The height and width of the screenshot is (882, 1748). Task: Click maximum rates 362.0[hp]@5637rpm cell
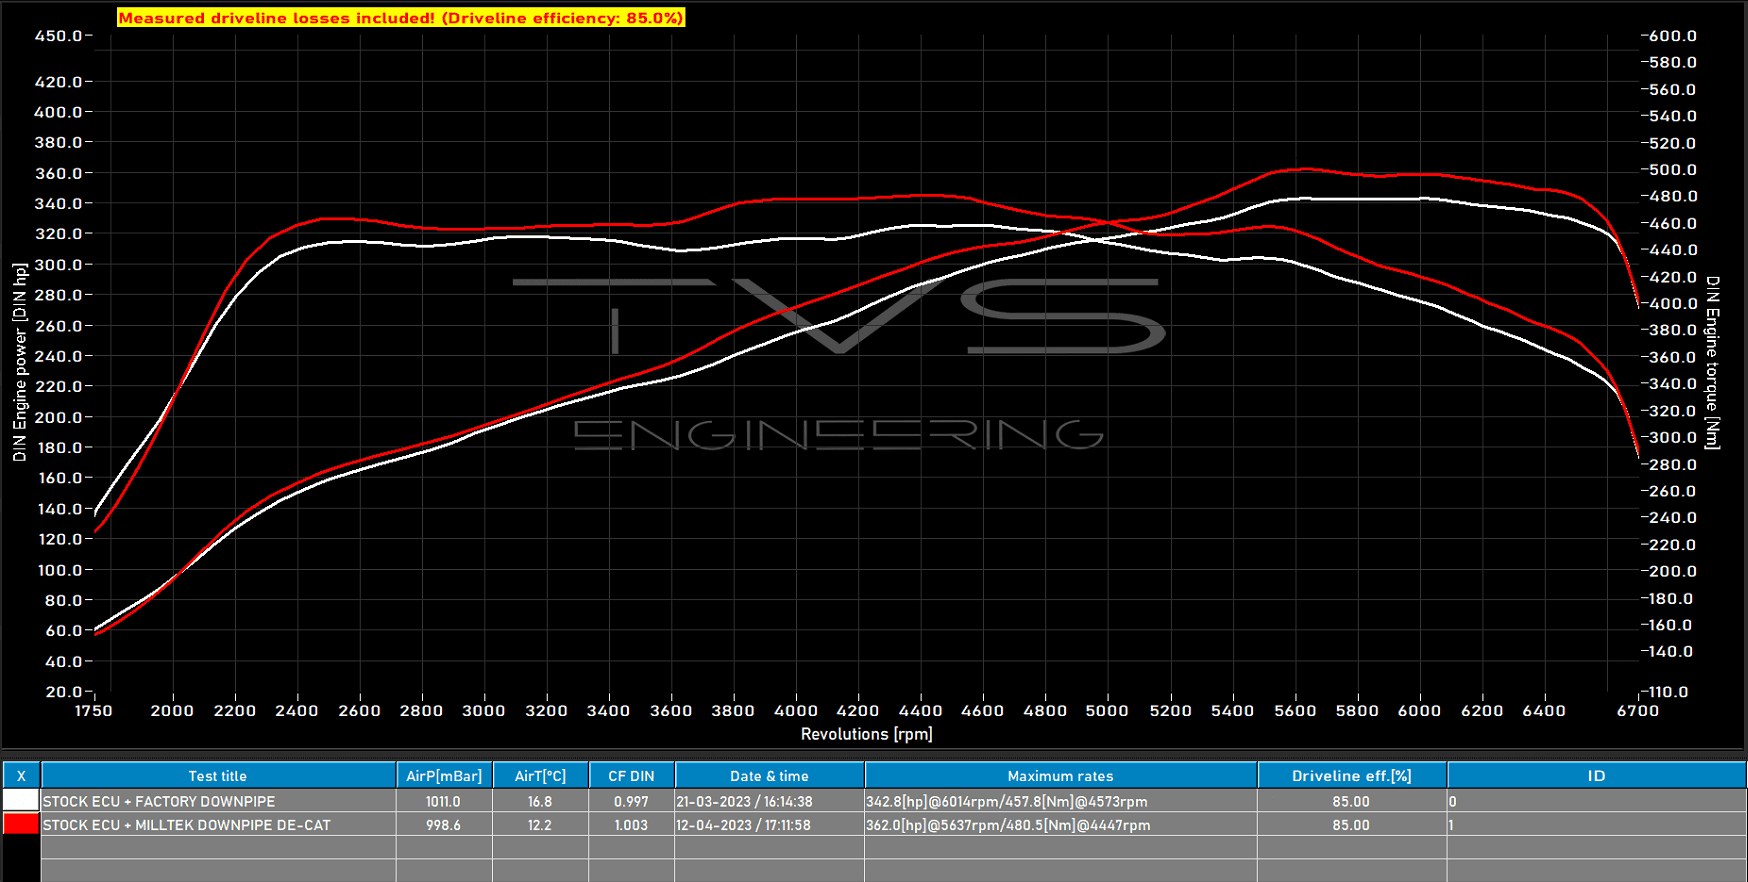point(1060,825)
